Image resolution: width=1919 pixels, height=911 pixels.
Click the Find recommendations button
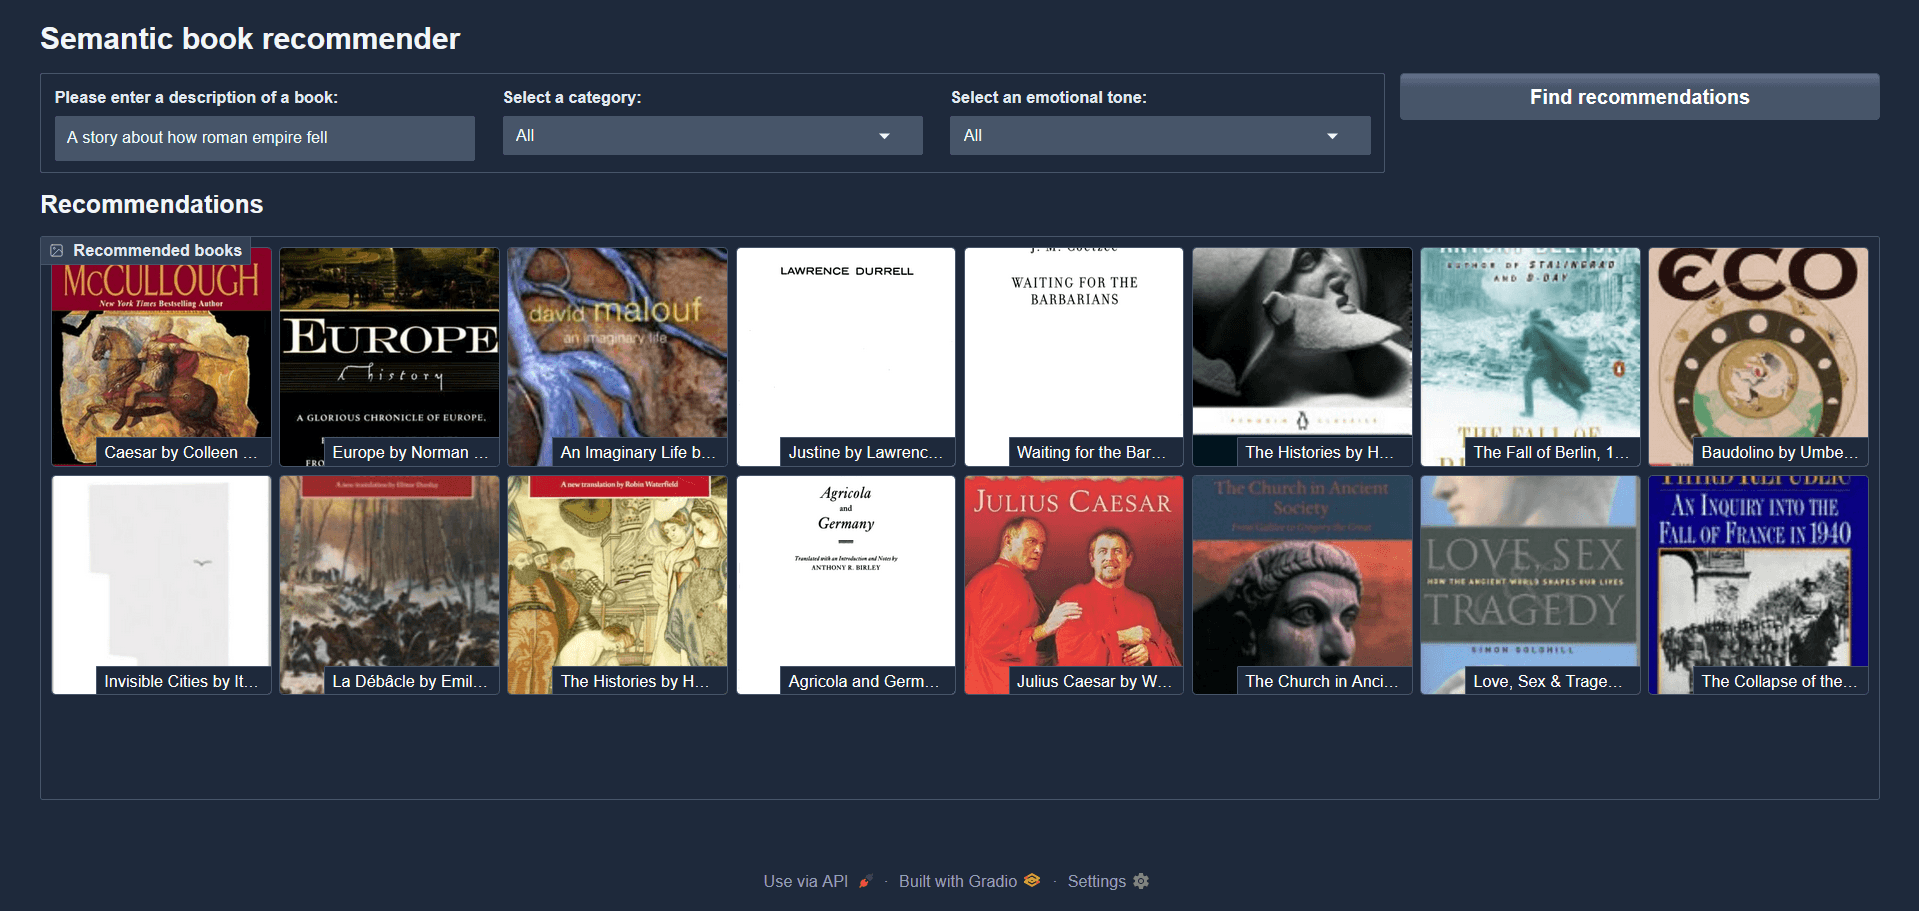click(x=1639, y=97)
